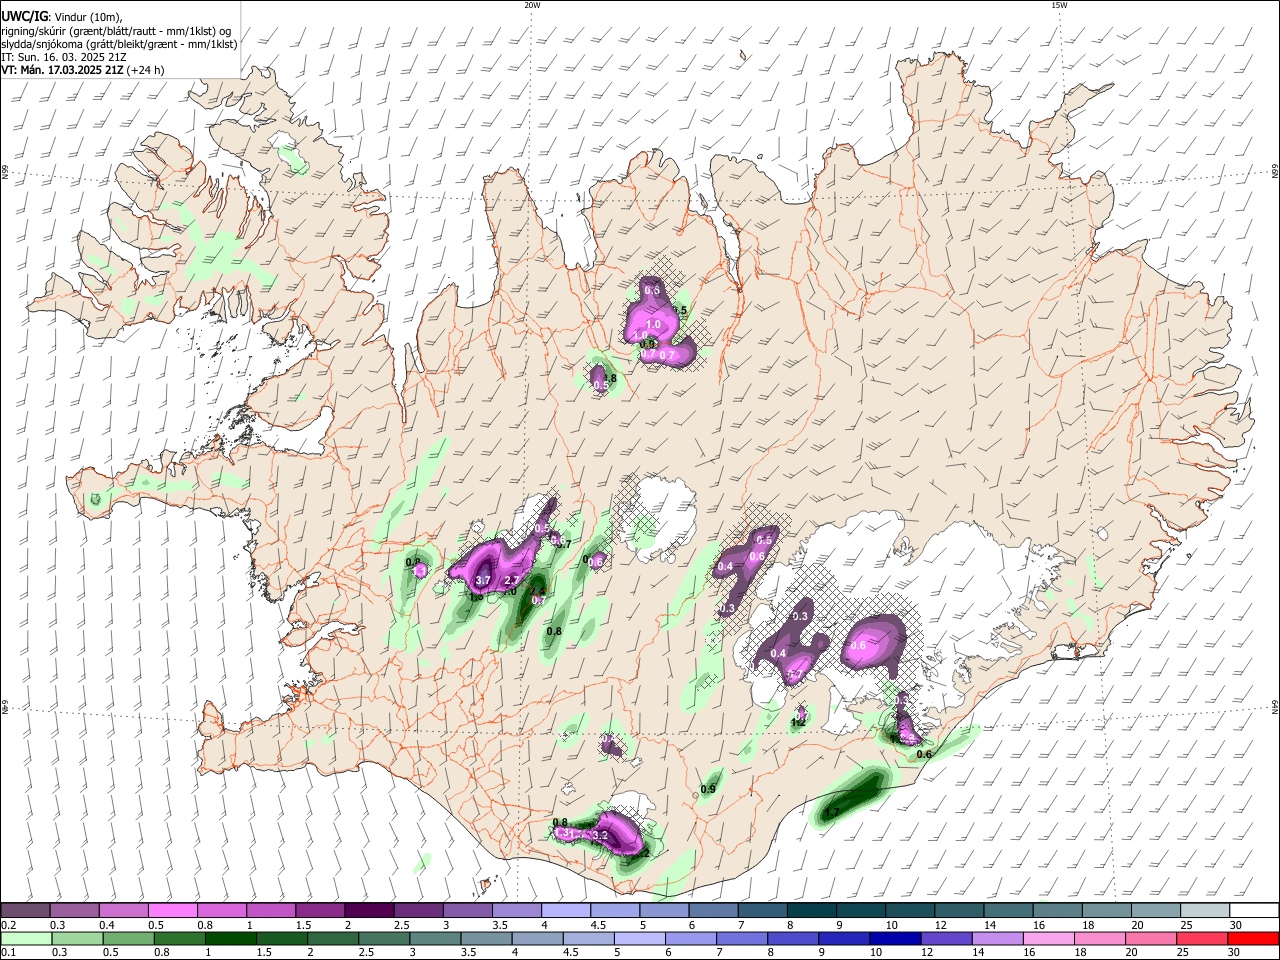Screen dimensions: 1280x960
Task: Pick the dark teal 8 snow-scale swatch
Action: pos(811,910)
